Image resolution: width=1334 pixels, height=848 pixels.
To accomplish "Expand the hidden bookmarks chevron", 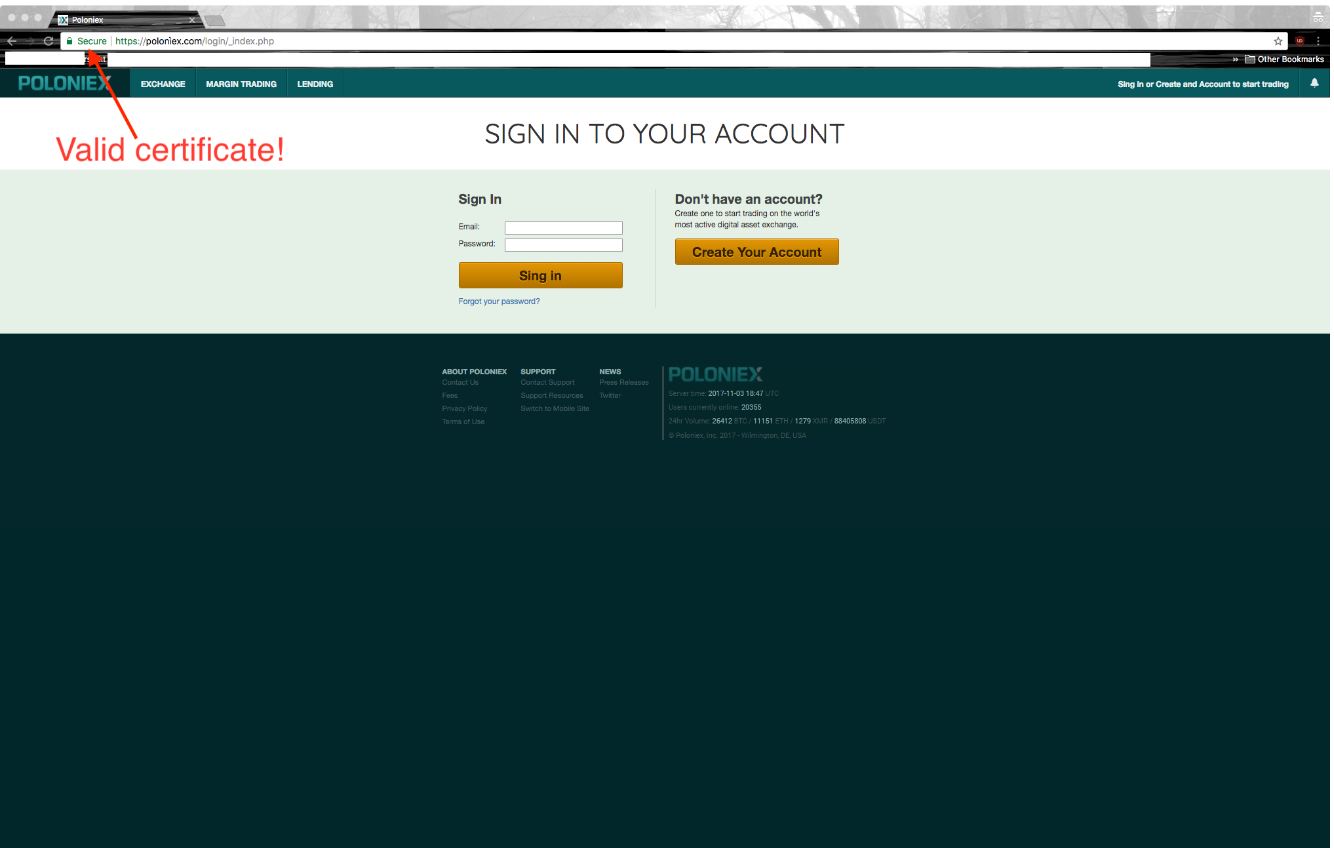I will click(1235, 59).
